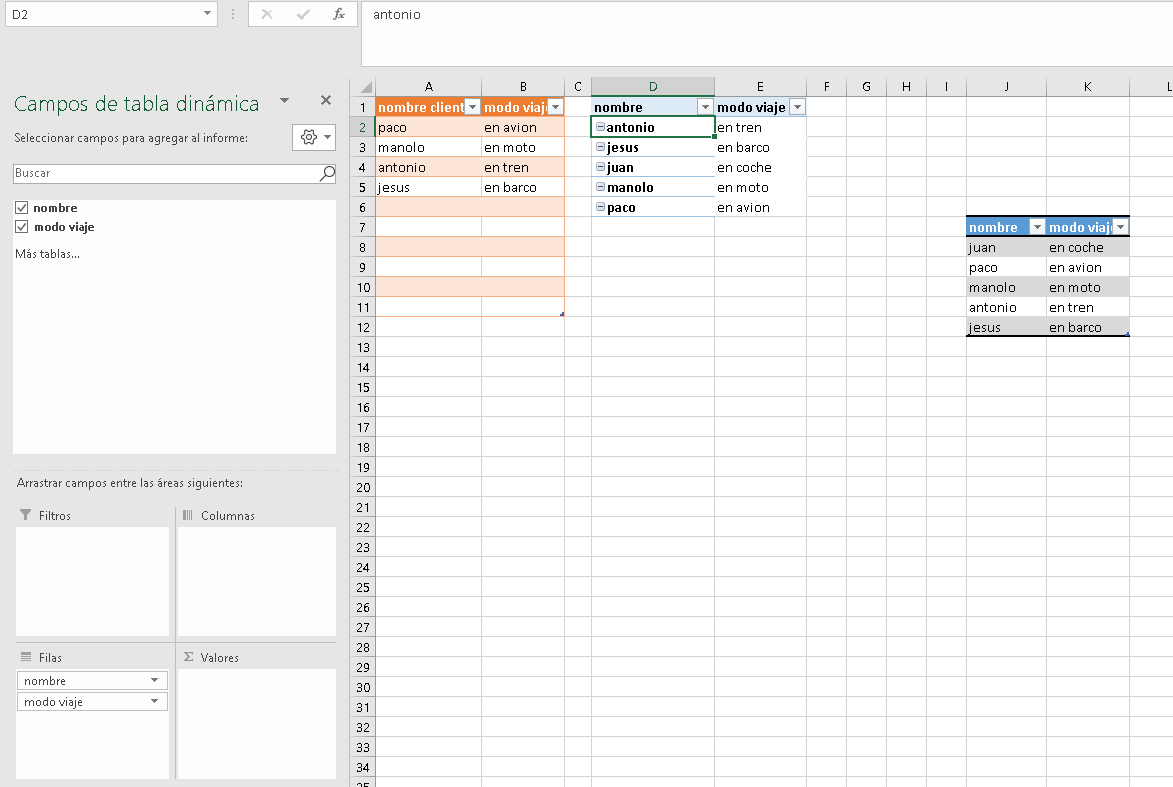Uncheck the modo viaje field checkbox
Viewport: 1173px width, 787px height.
coord(22,227)
